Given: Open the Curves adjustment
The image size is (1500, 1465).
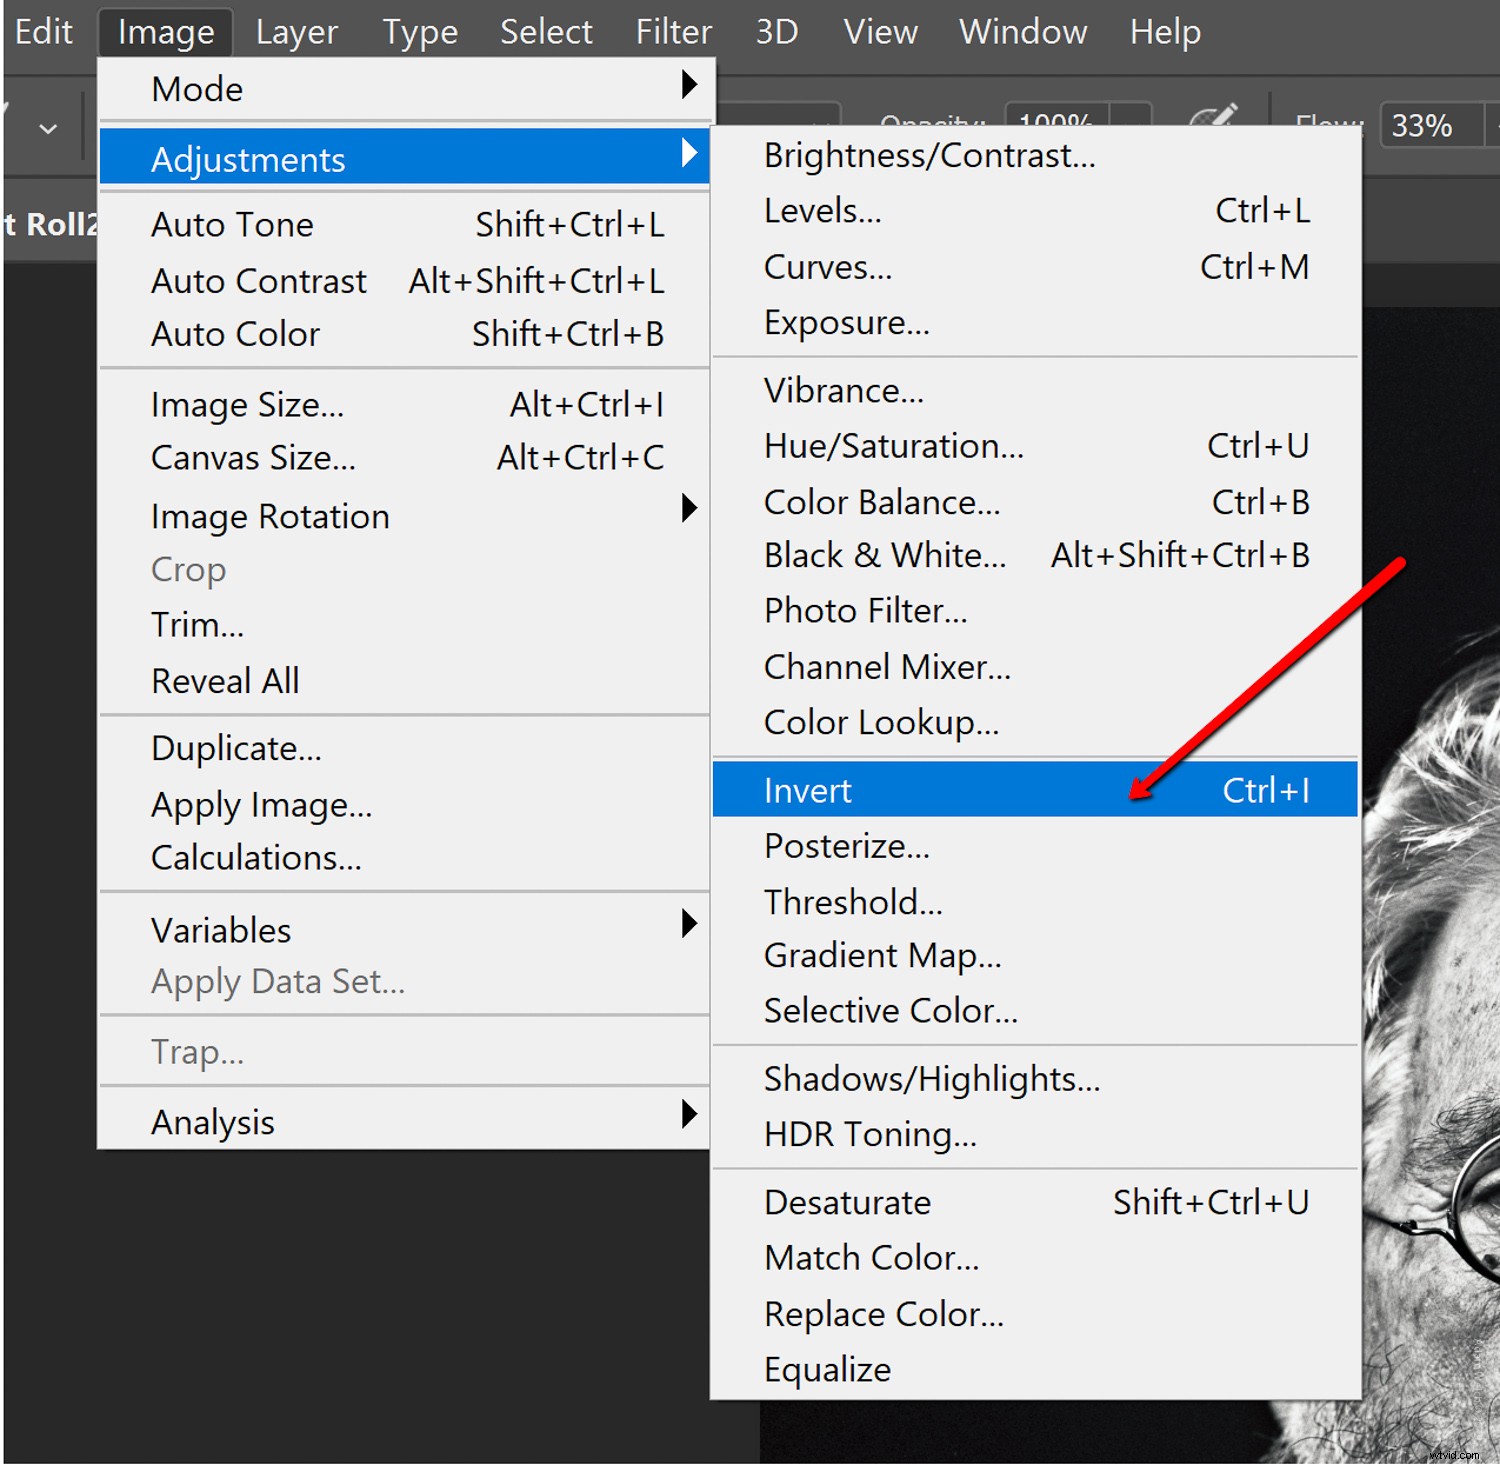Looking at the screenshot, I should [826, 266].
